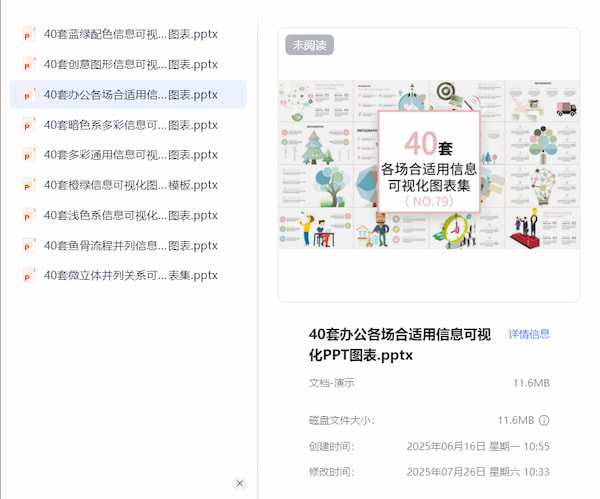Click the PPTX icon of 40套鱼骨流程并列信息
Viewport: 600px width, 499px height.
pyautogui.click(x=29, y=245)
